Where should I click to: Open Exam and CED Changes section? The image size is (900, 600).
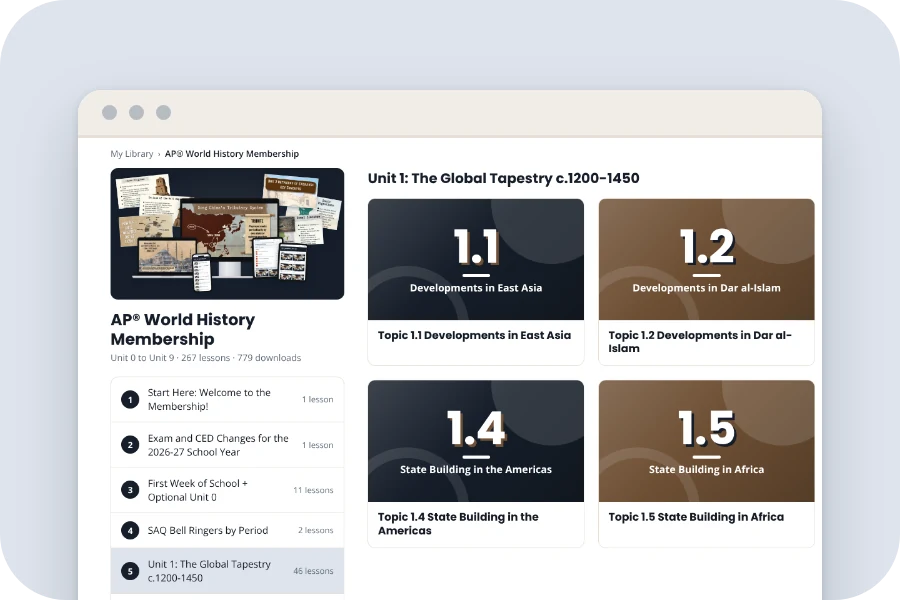click(x=227, y=445)
